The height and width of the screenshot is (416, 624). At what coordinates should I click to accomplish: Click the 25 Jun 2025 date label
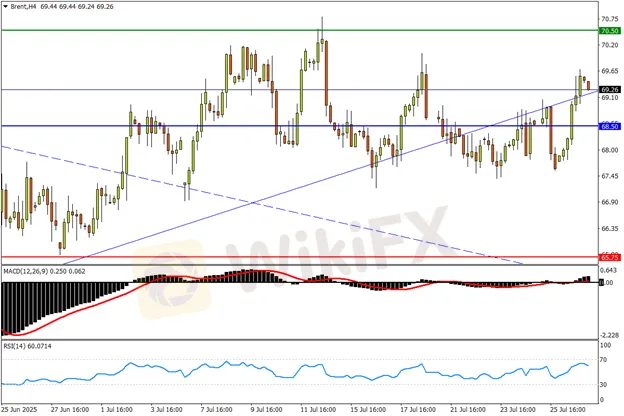tap(19, 409)
